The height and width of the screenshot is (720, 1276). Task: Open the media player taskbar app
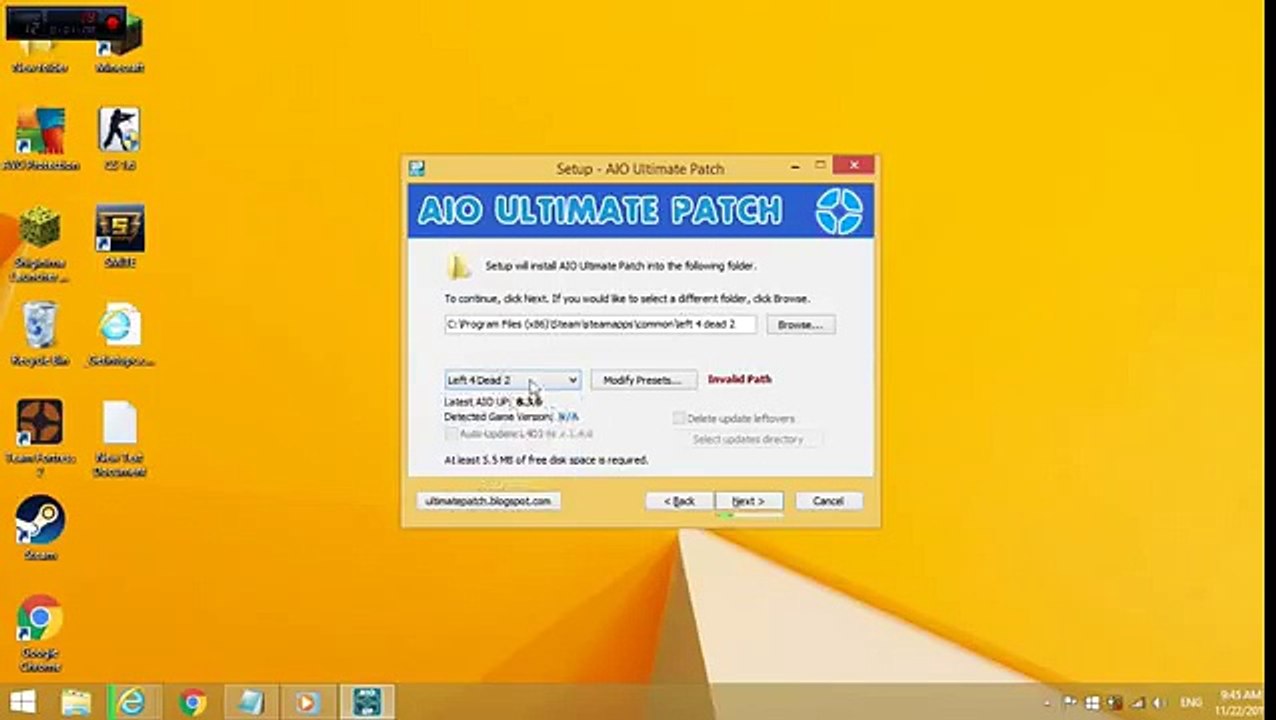(307, 702)
